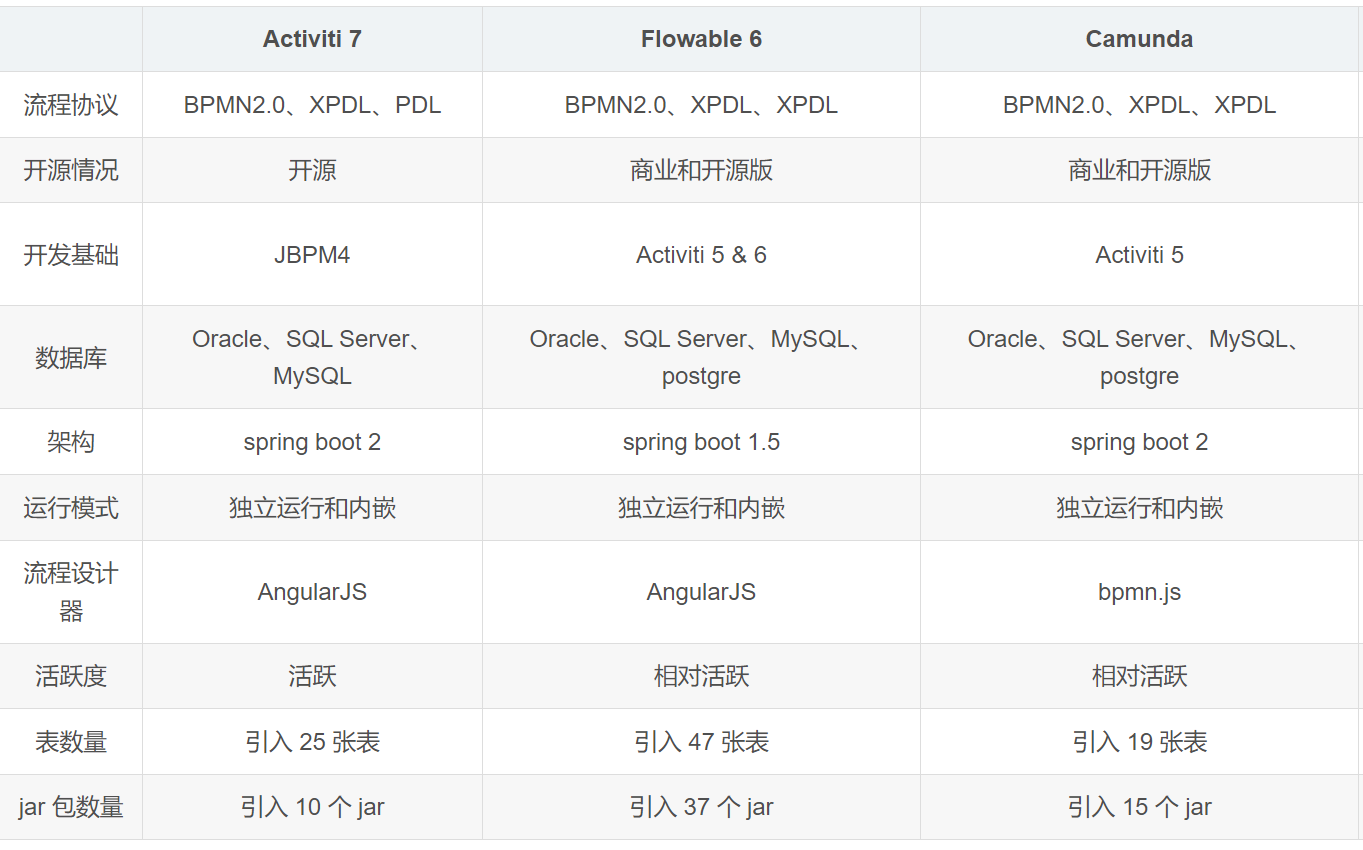Image resolution: width=1363 pixels, height=850 pixels.
Task: Click Camunda's "BPMN2.0、XPDL、XPDL" protocol cell
Action: [x=1139, y=105]
